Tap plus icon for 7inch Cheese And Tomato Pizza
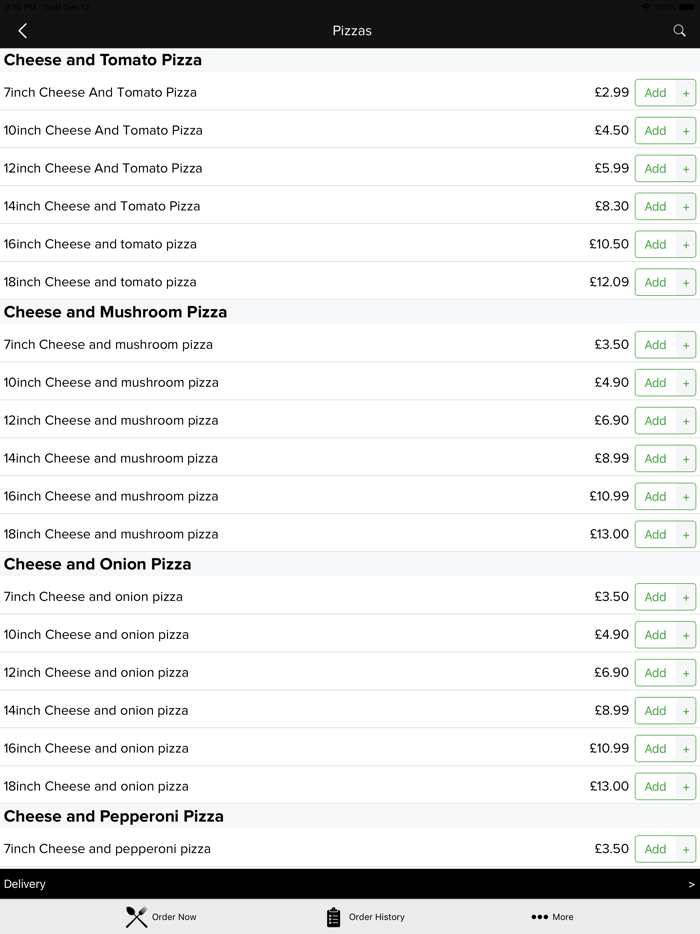Viewport: 700px width, 934px height. 686,93
